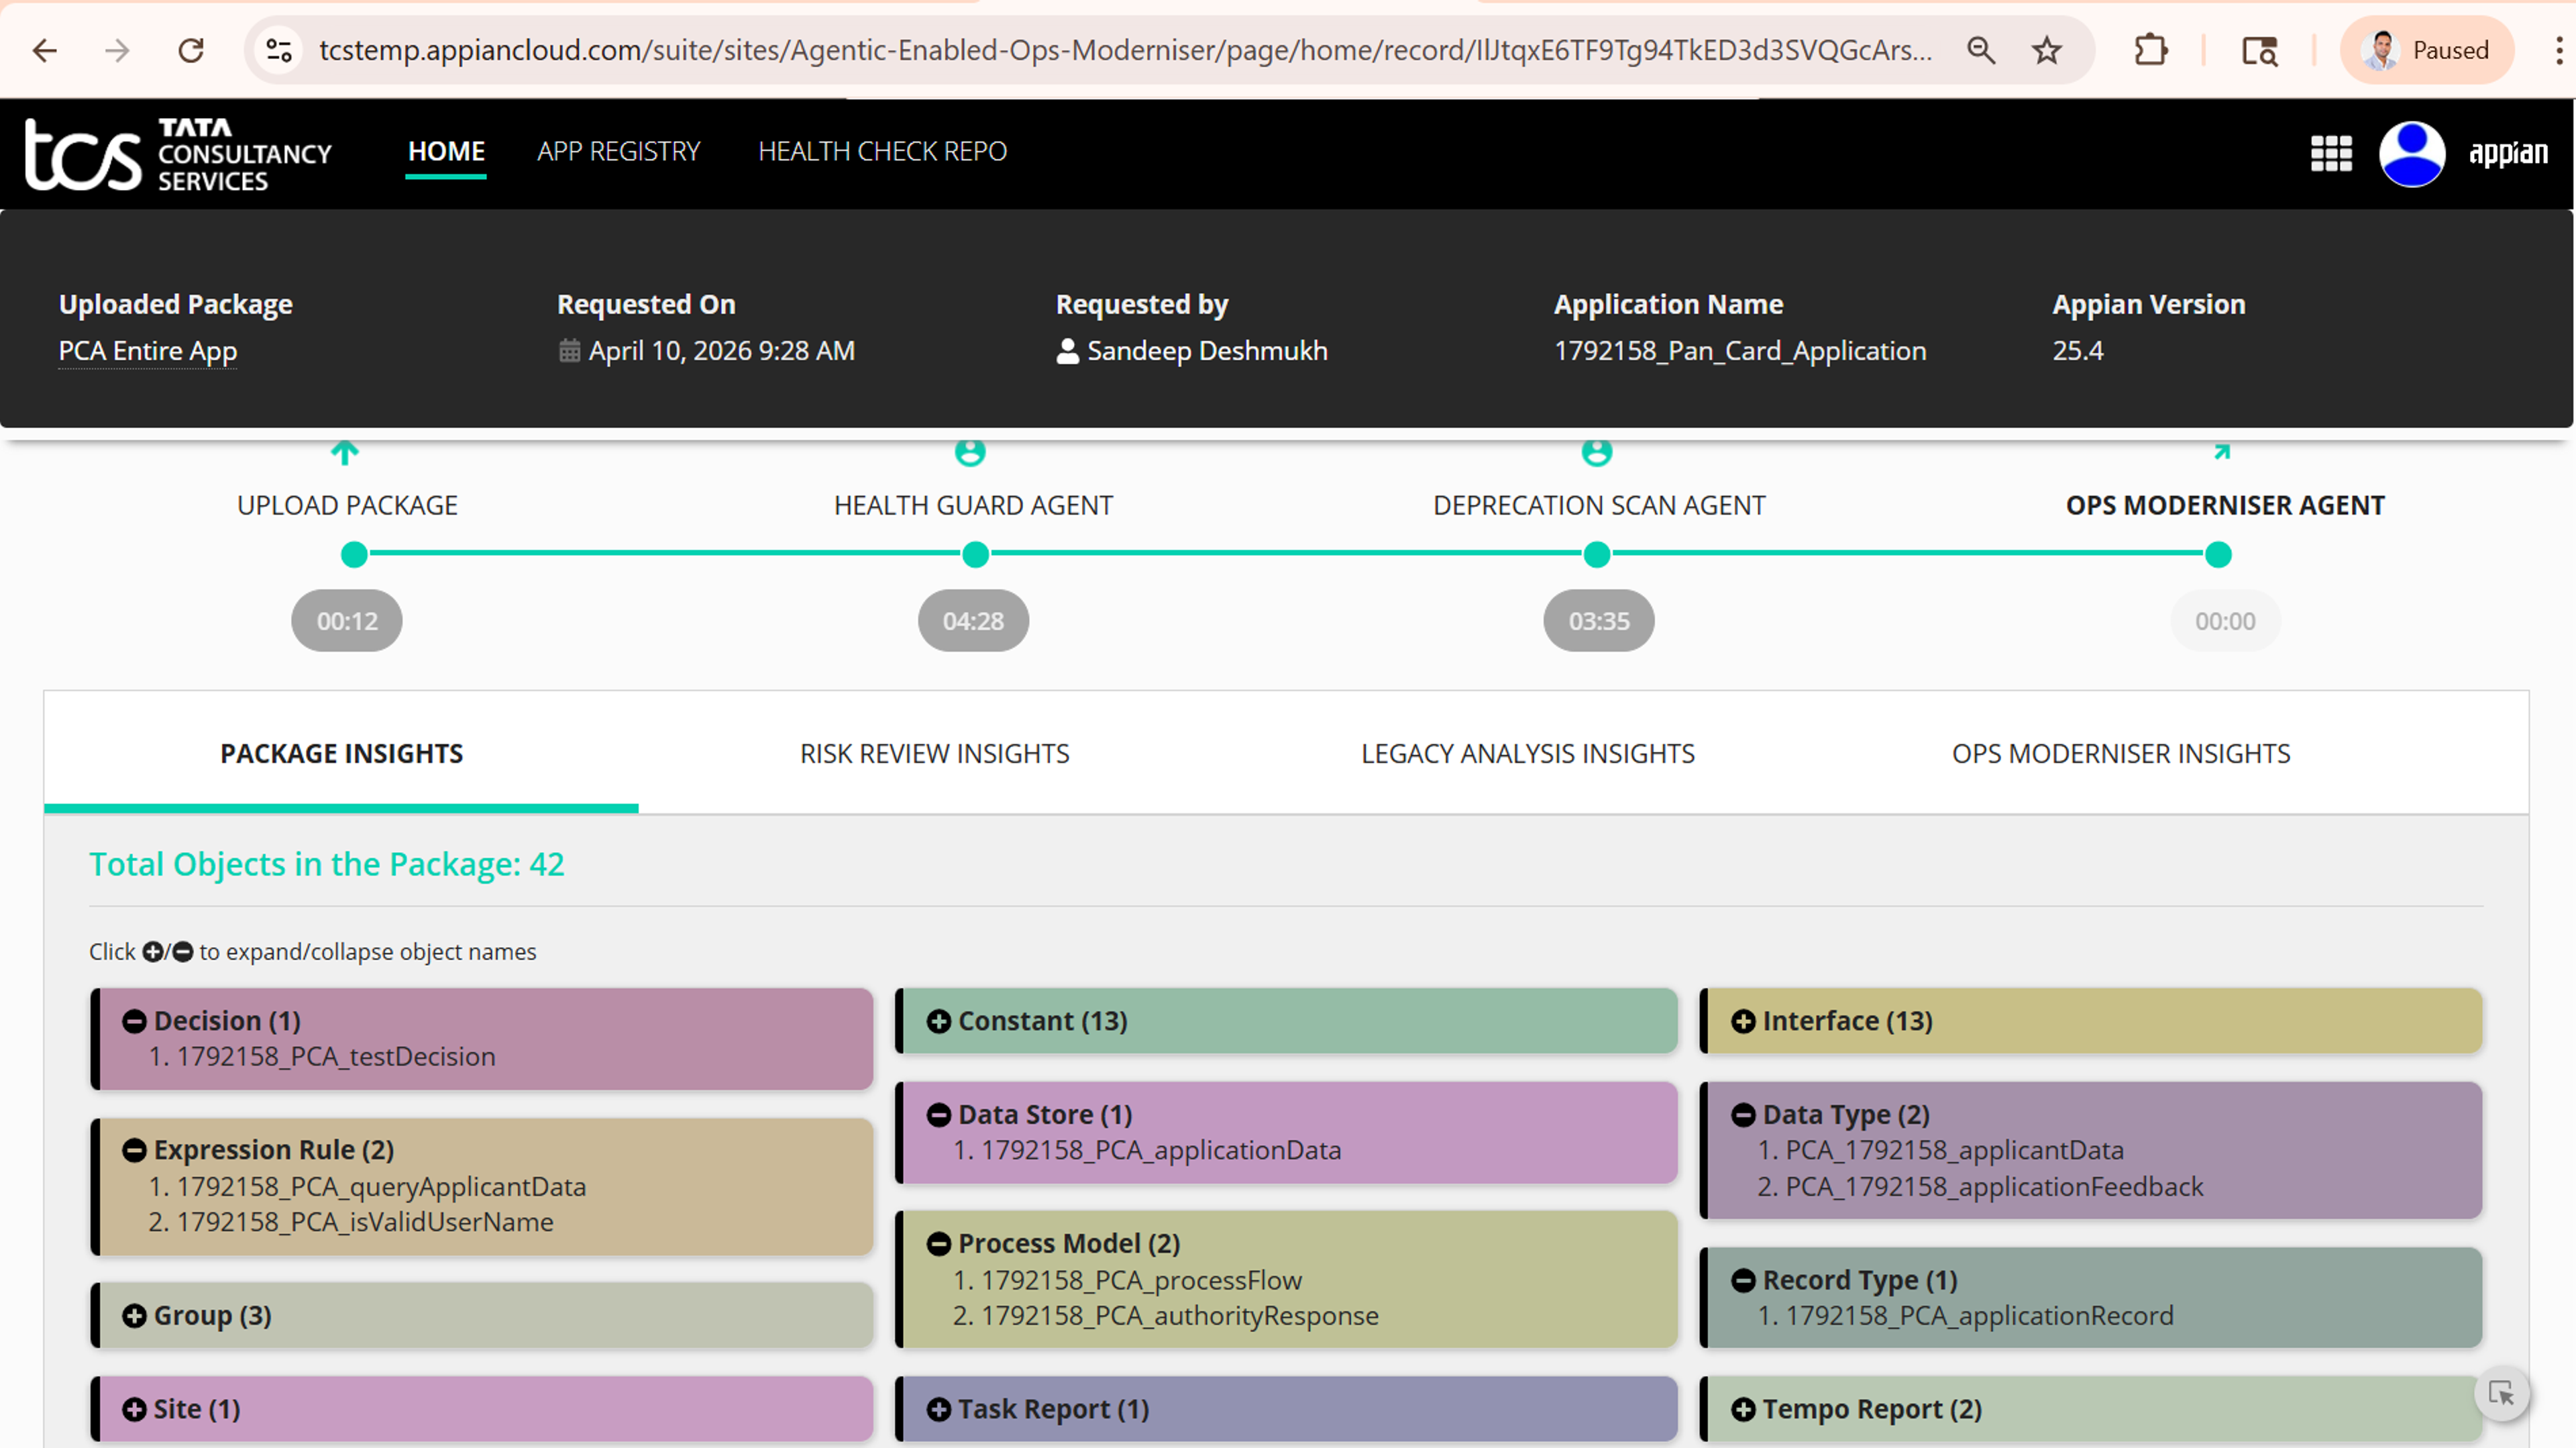Open the user profile avatar menu
Image resolution: width=2576 pixels, height=1448 pixels.
(2412, 153)
